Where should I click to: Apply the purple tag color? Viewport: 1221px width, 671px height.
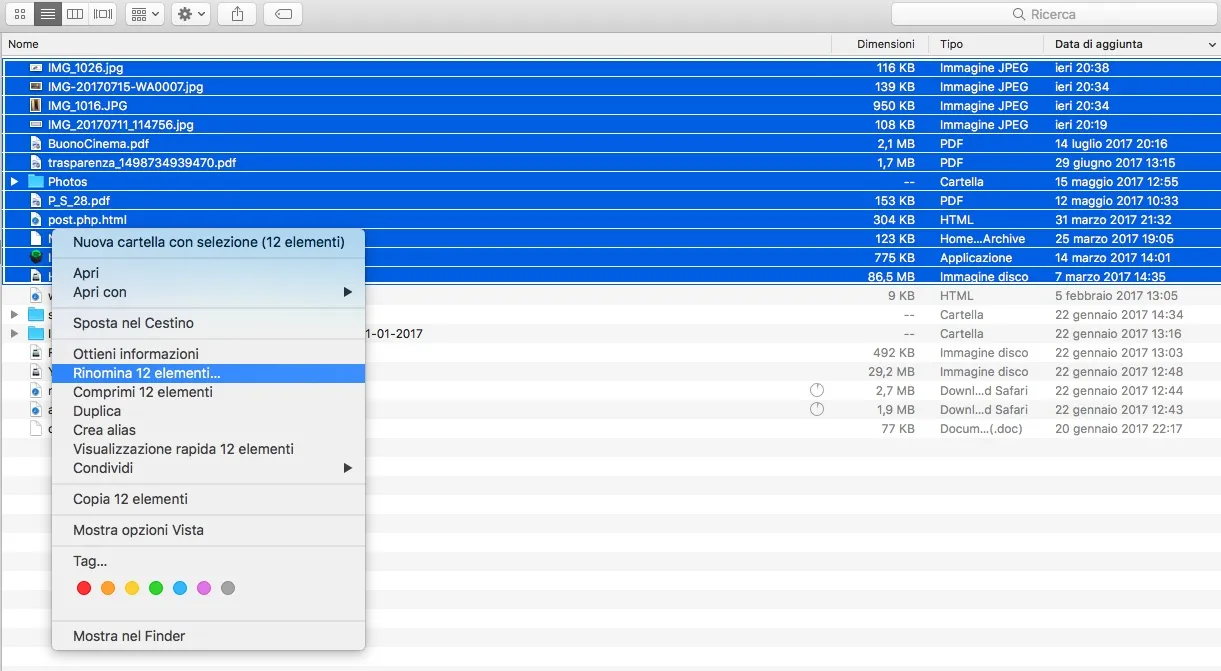(204, 588)
